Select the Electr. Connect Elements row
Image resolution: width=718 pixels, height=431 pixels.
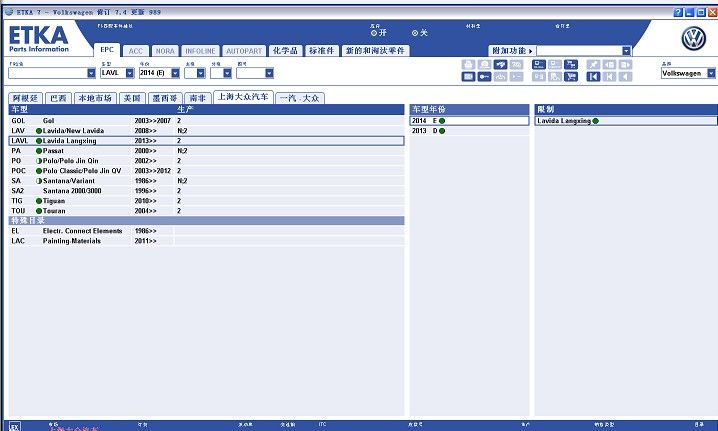pyautogui.click(x=207, y=231)
